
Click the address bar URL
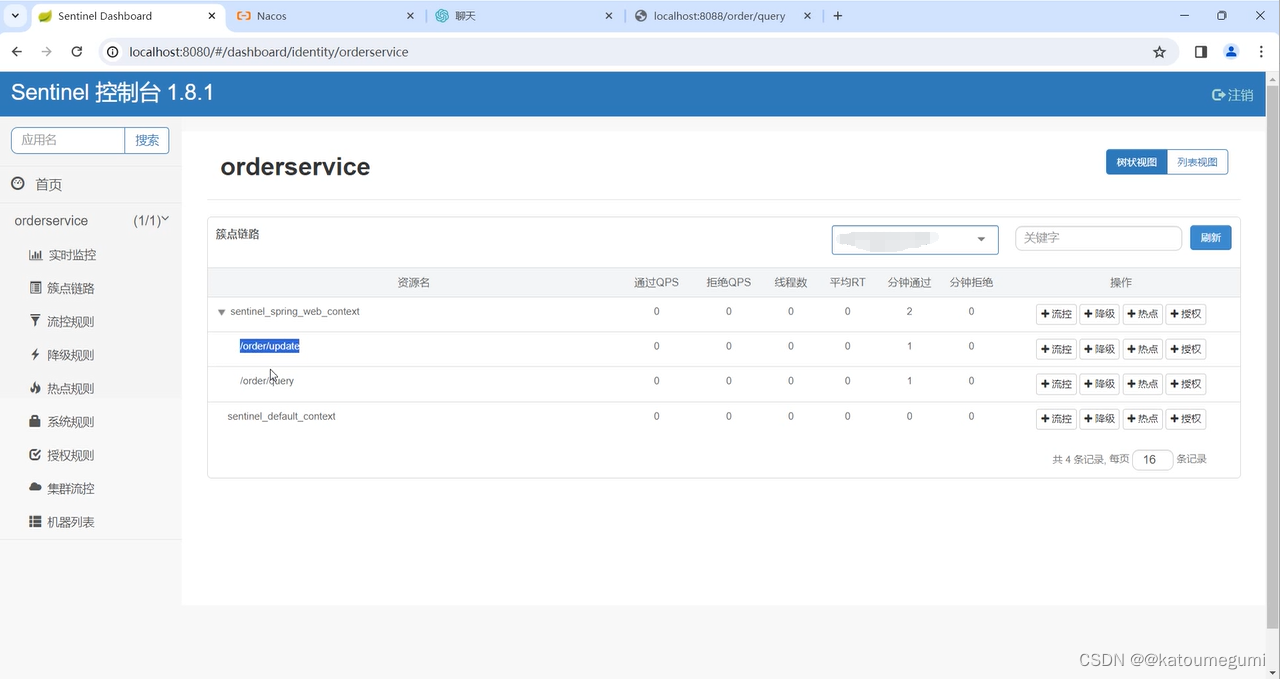269,52
